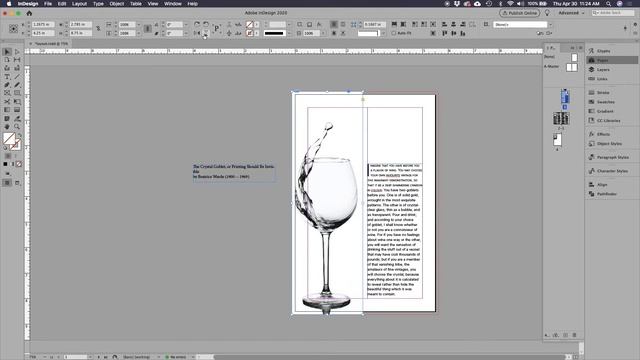Screen dimensions: 640x360
Task: Open the Table menu
Action: (x=136, y=4)
